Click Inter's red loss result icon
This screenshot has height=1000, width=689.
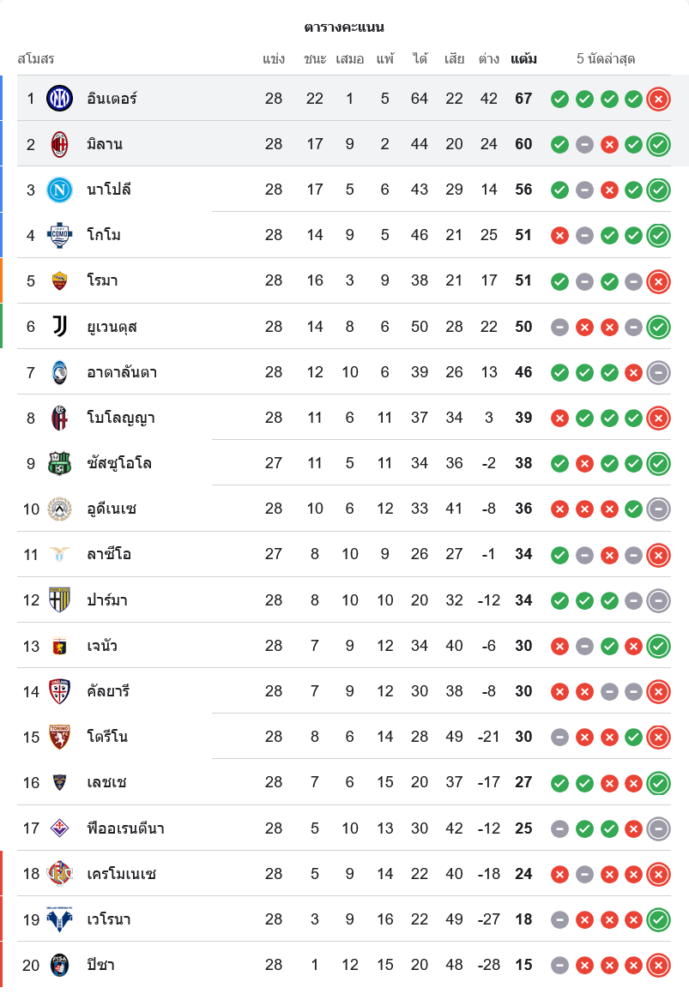pyautogui.click(x=658, y=98)
